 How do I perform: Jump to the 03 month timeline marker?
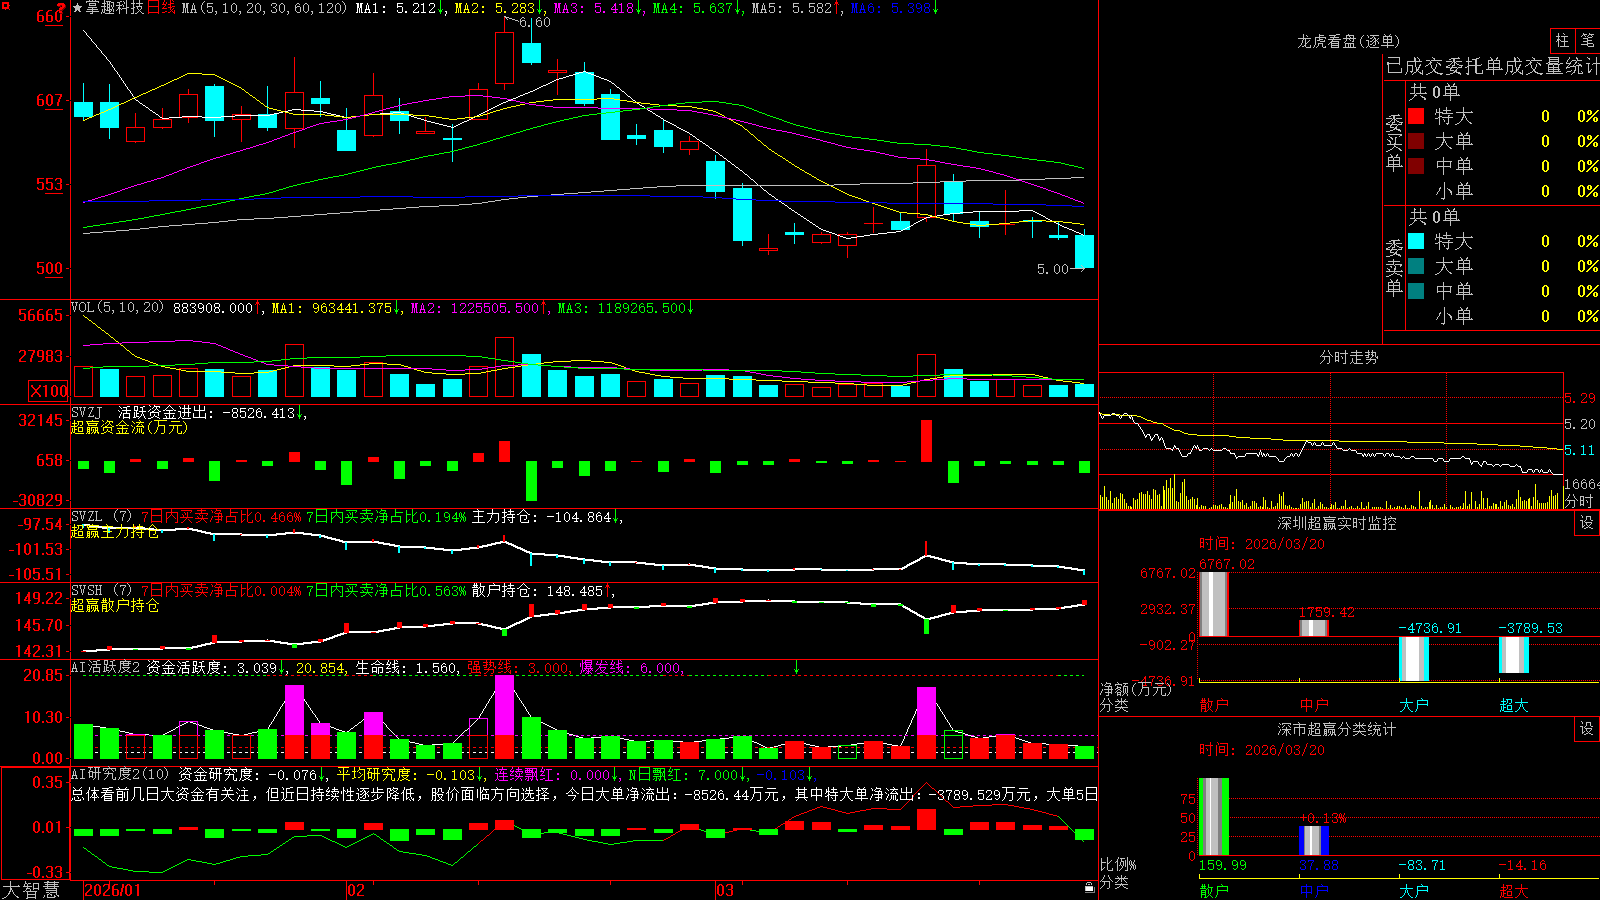(x=725, y=890)
